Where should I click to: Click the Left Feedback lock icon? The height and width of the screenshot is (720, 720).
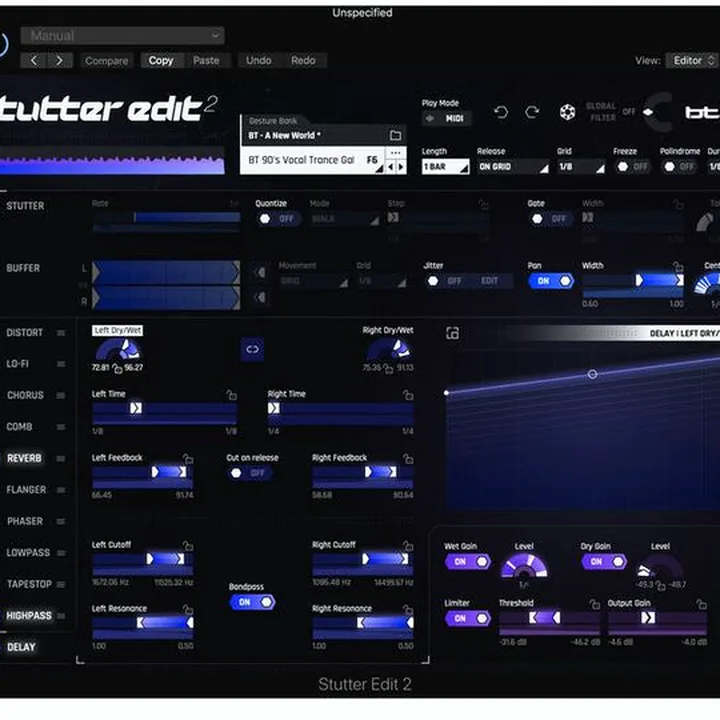pos(188,458)
